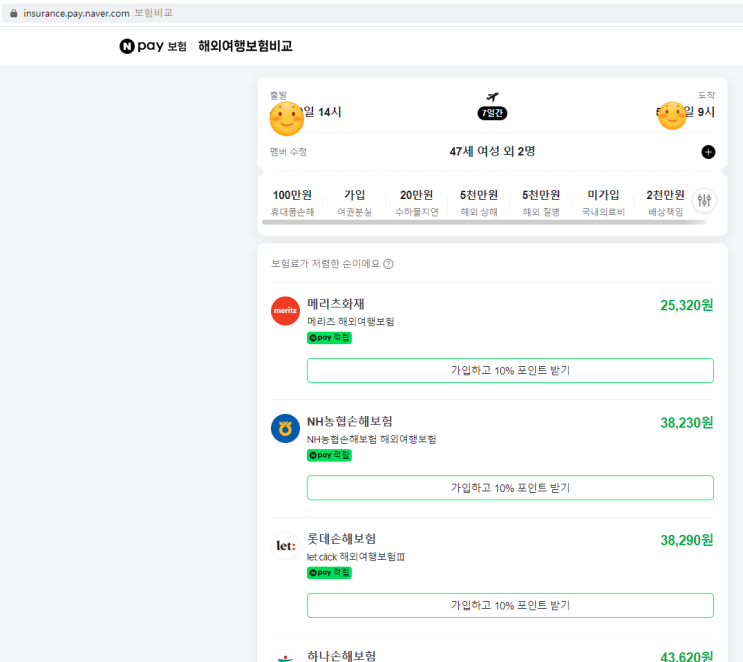Click the 해외여행보험비교 header title
743x662 pixels.
tap(245, 46)
